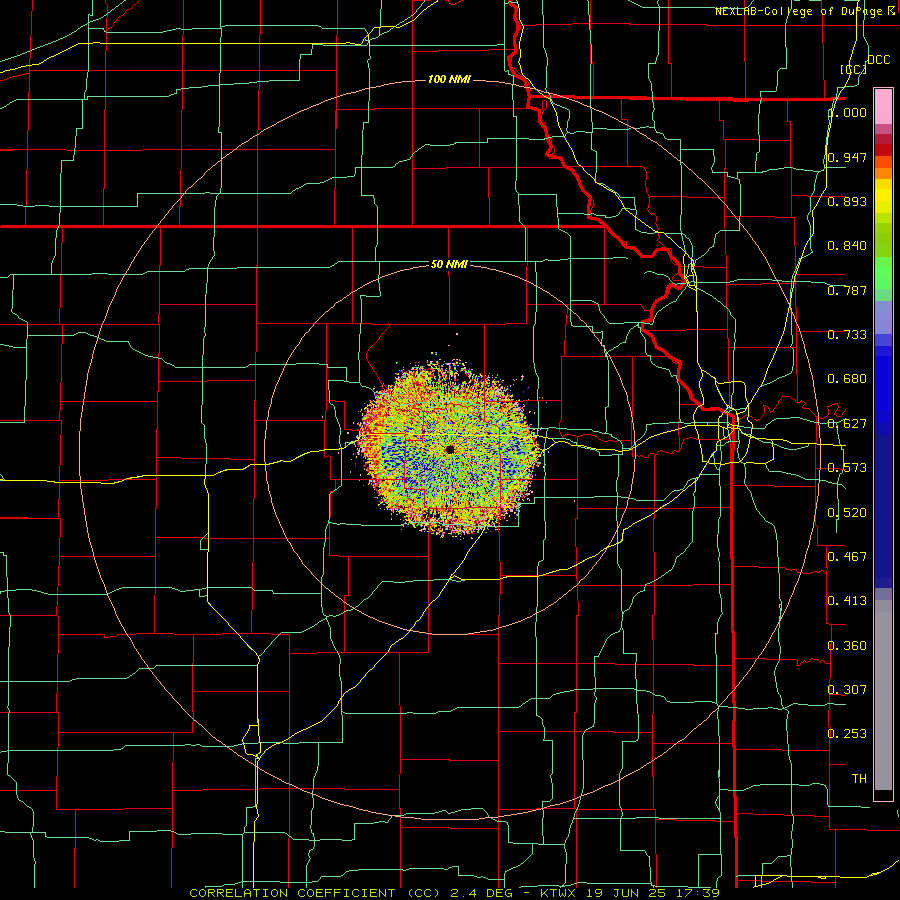Click the 0.360 scale value
Viewport: 900px width, 900px height.
847,646
